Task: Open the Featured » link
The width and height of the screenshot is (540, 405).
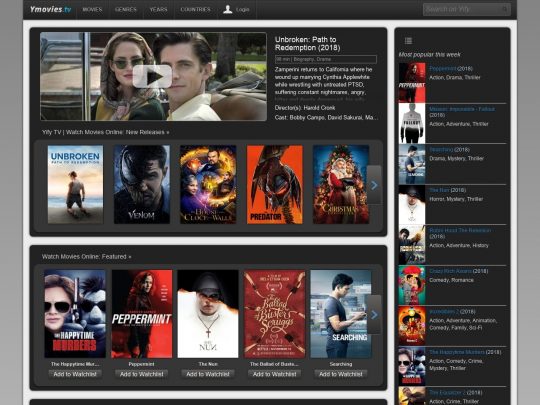Action: tap(116, 257)
